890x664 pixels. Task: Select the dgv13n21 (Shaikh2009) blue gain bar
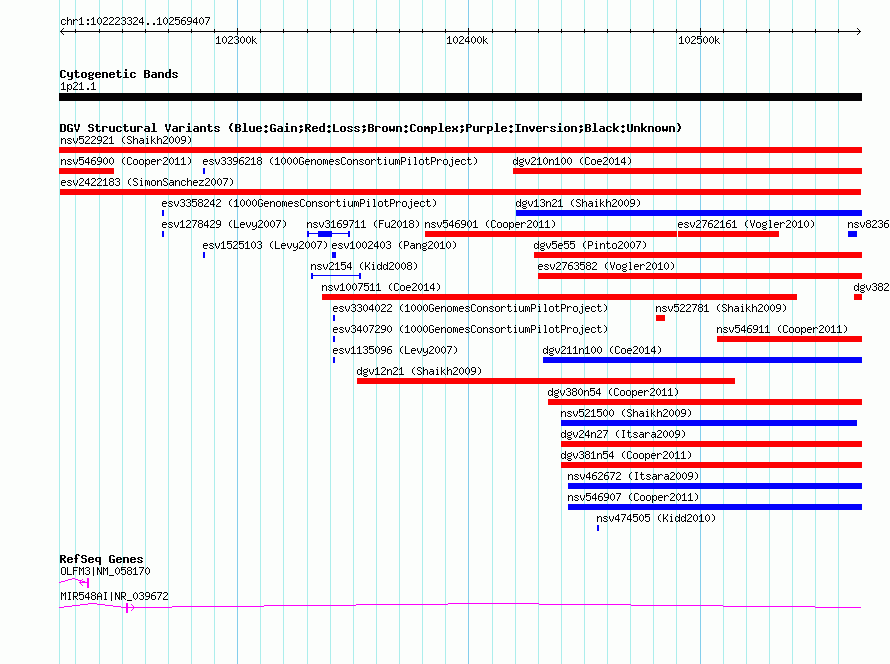pyautogui.click(x=689, y=213)
